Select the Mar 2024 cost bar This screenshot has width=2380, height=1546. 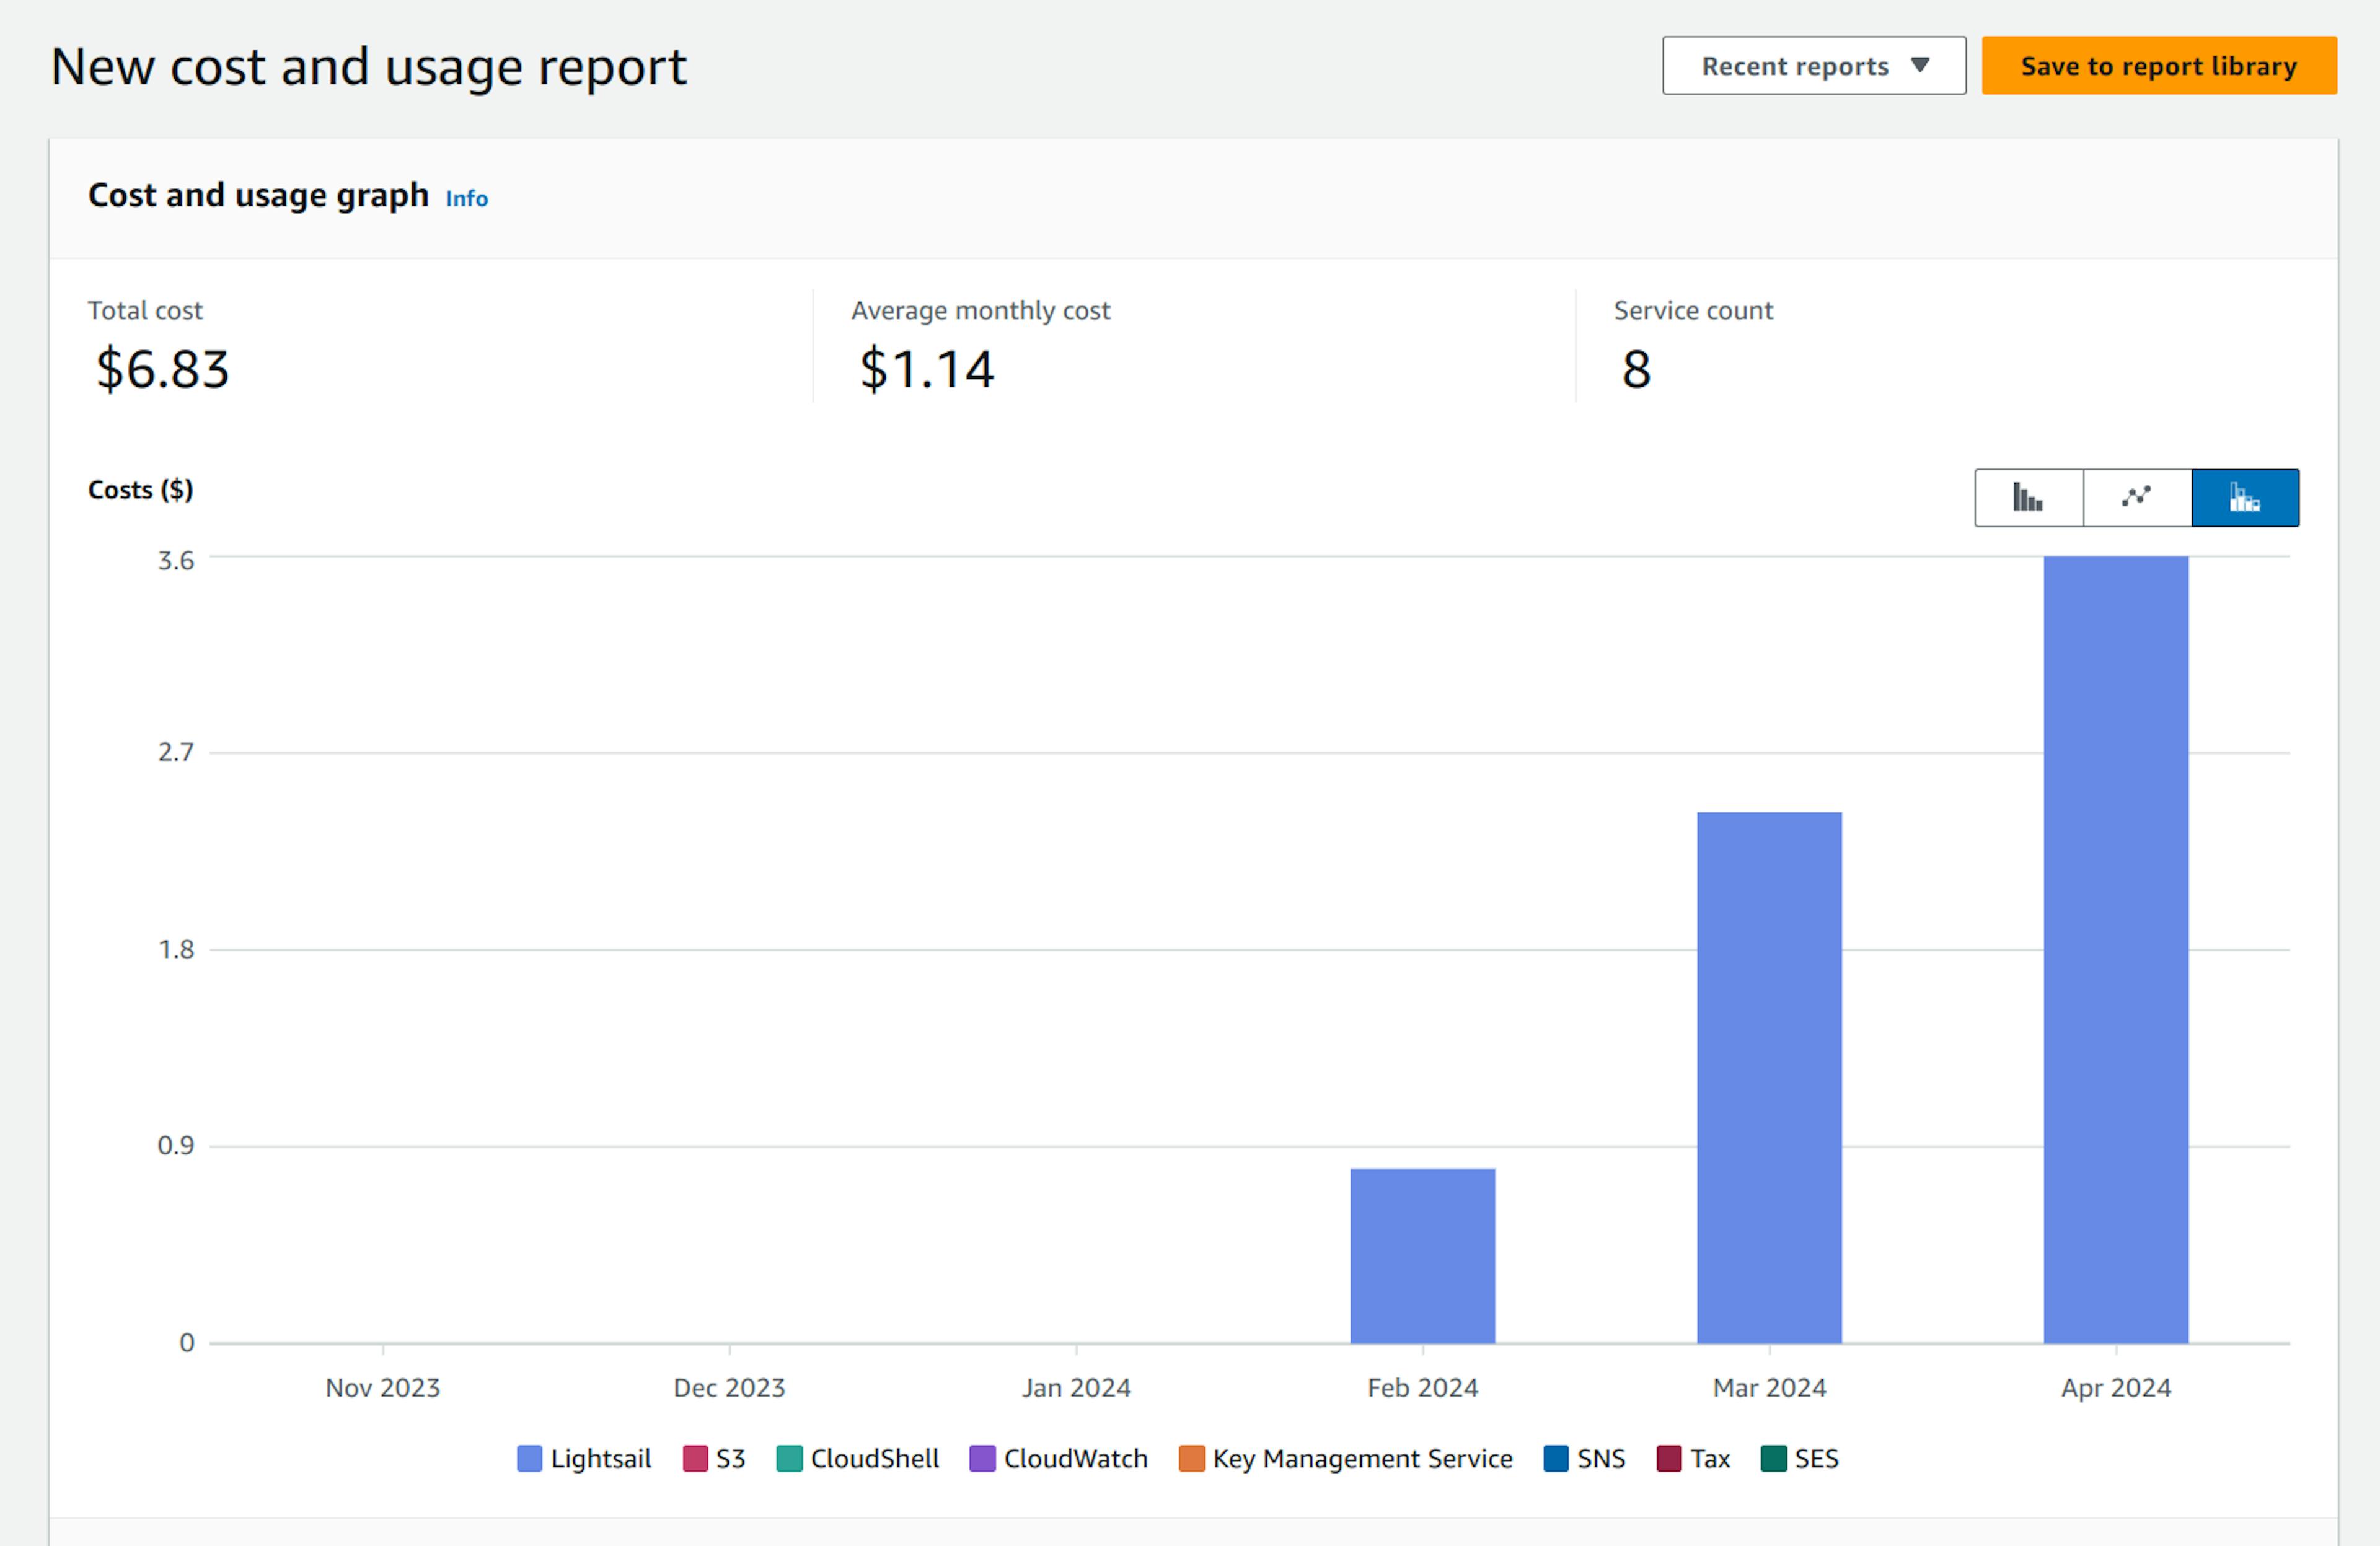tap(1769, 1078)
